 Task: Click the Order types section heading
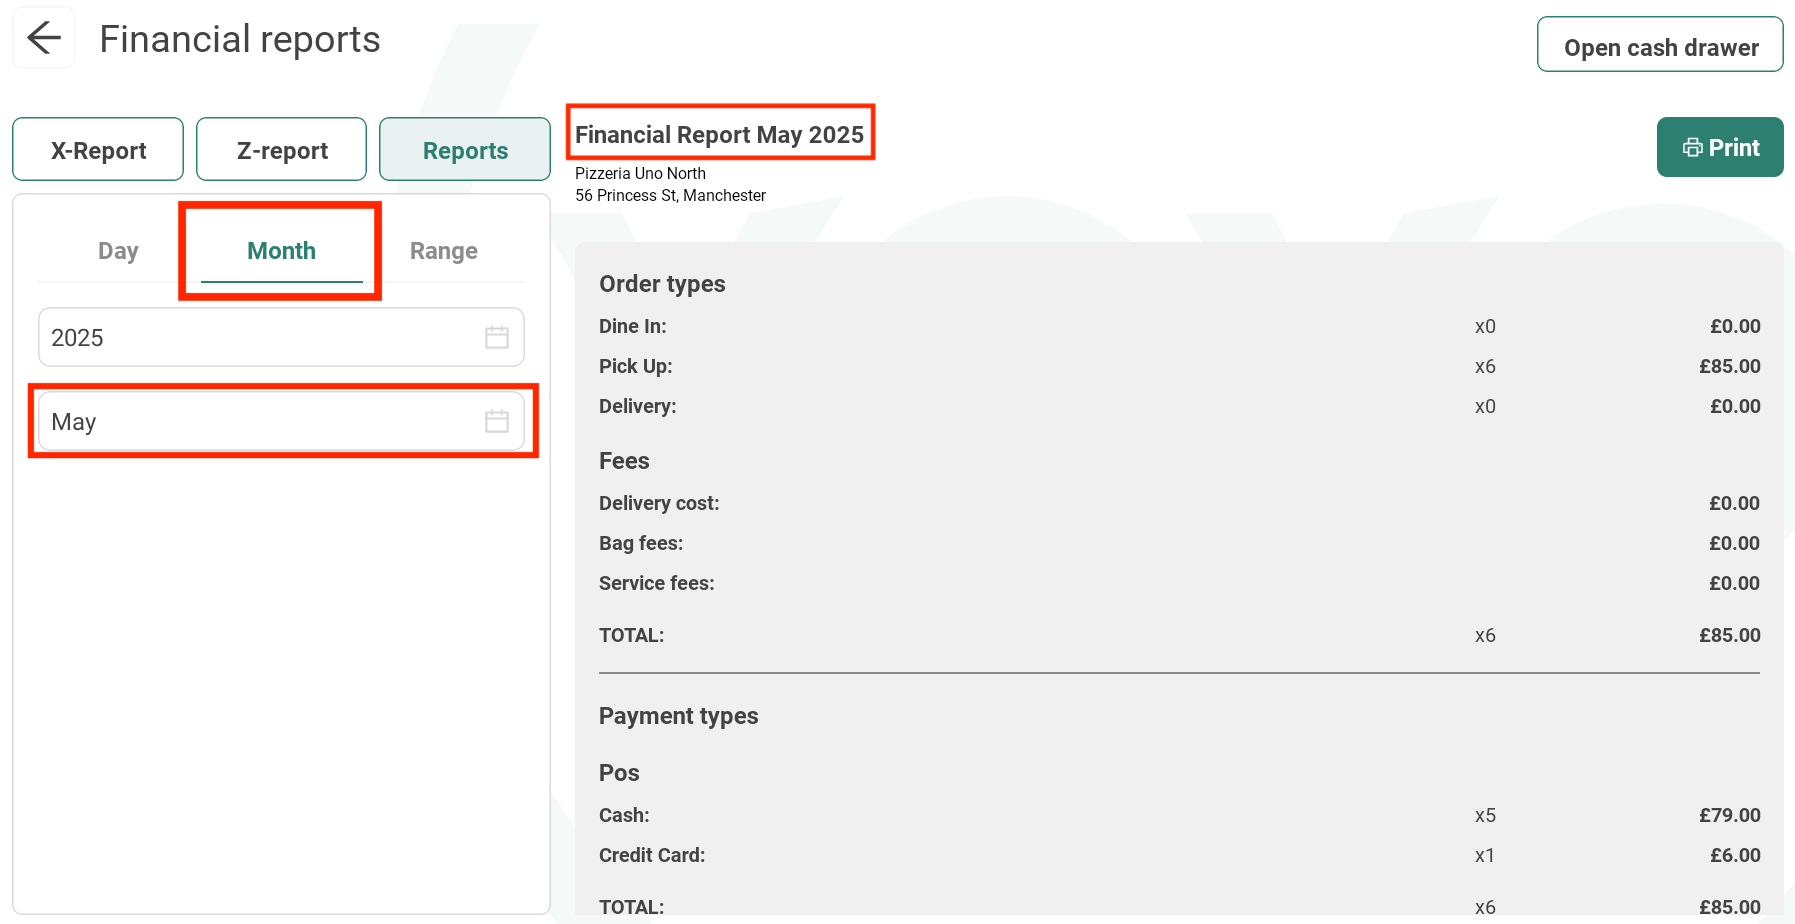tap(662, 284)
